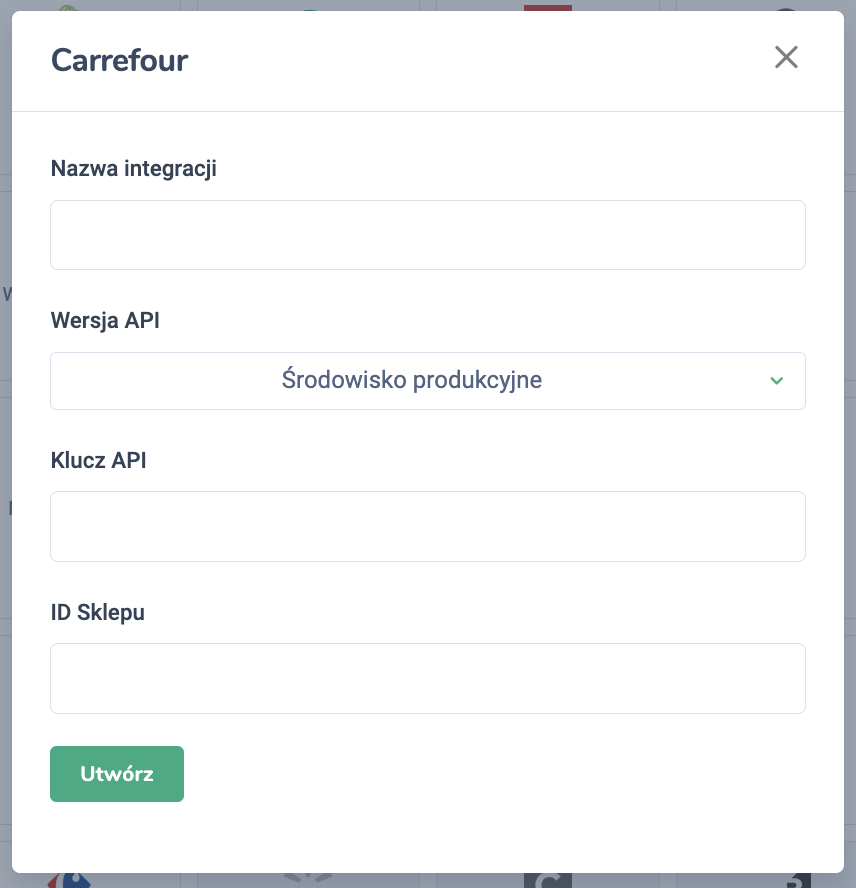The width and height of the screenshot is (856, 888).
Task: Click the Nazwa integracji label
Action: 133,168
